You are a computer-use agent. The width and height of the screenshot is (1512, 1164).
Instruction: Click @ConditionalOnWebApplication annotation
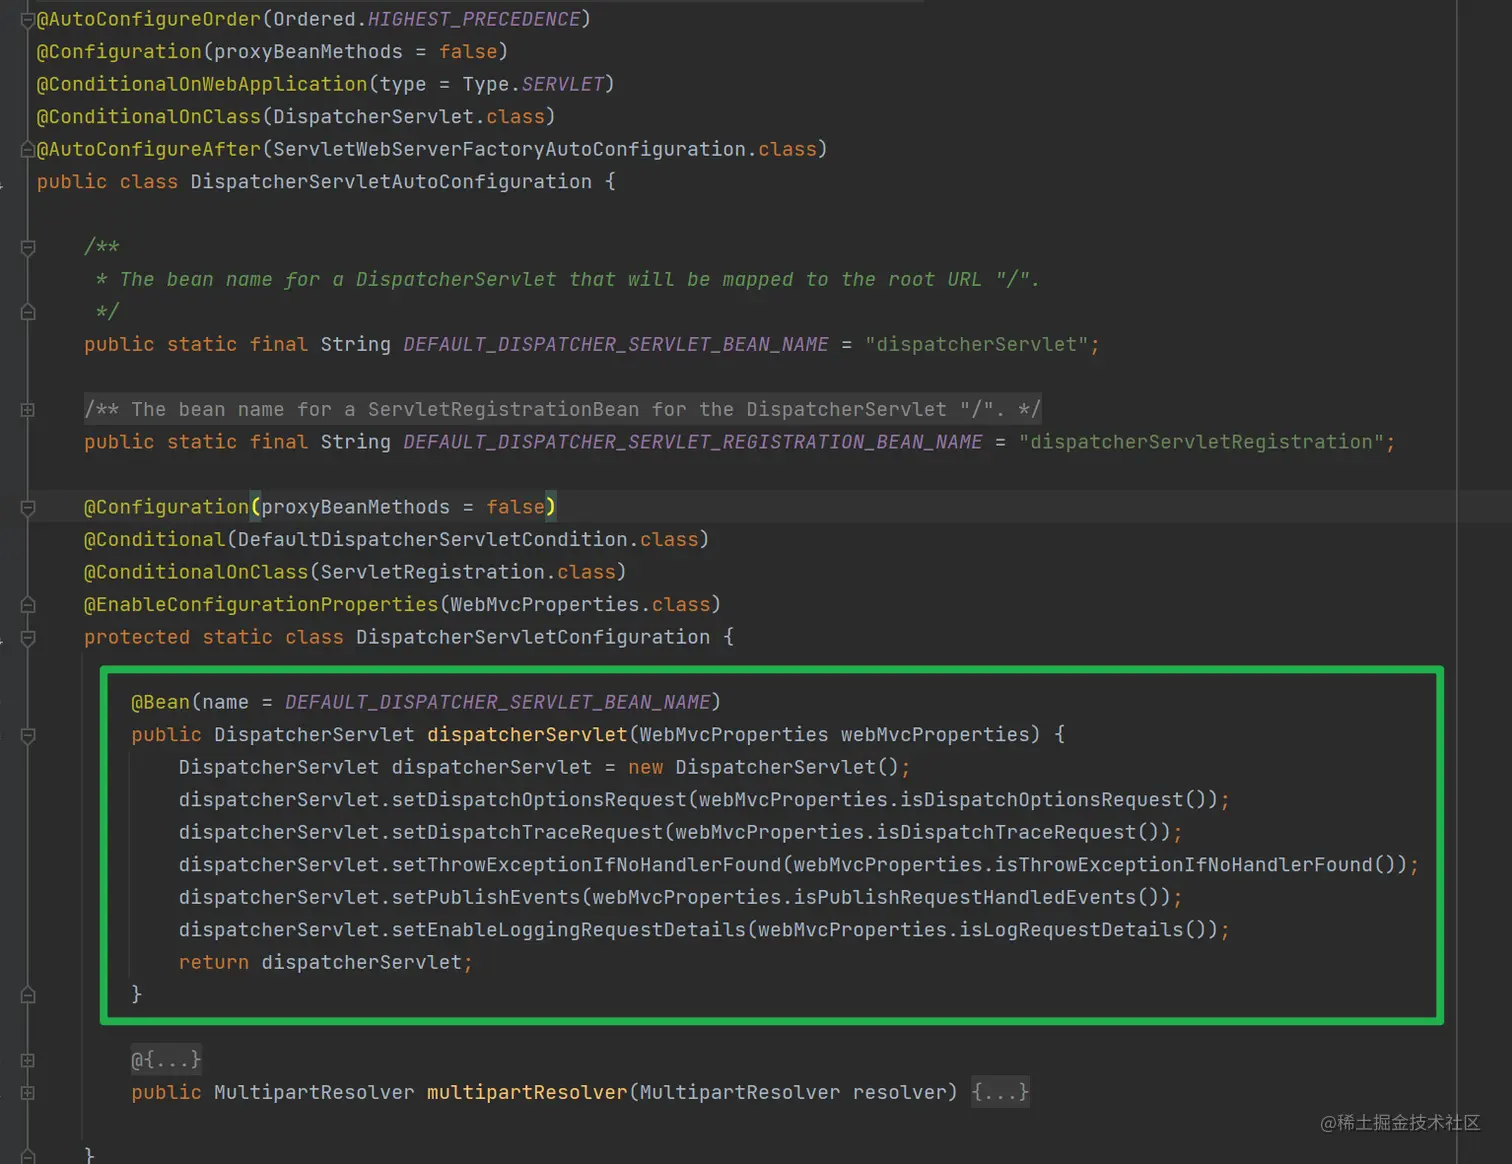202,84
